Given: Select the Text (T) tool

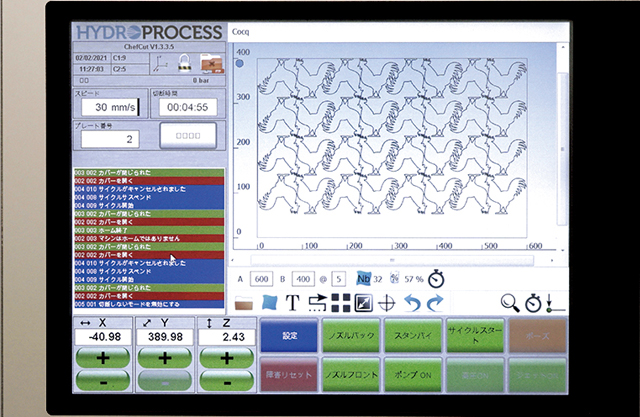Looking at the screenshot, I should pos(293,302).
